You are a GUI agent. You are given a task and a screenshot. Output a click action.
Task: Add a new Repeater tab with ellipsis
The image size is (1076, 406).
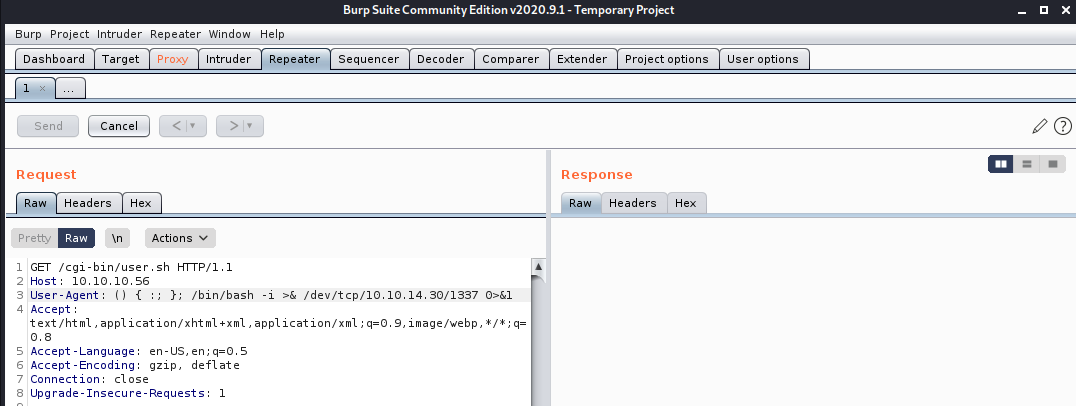[x=70, y=88]
